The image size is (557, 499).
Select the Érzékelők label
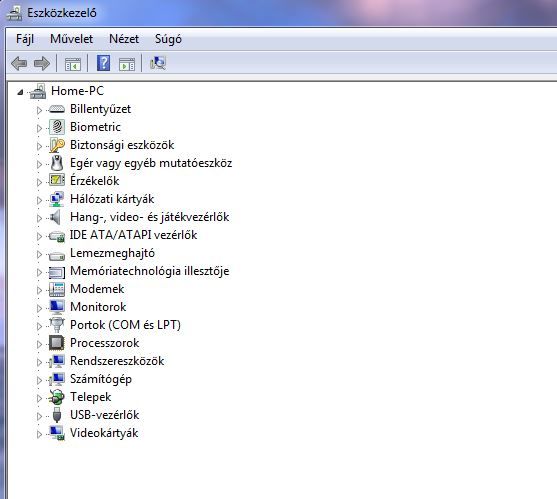click(x=94, y=181)
